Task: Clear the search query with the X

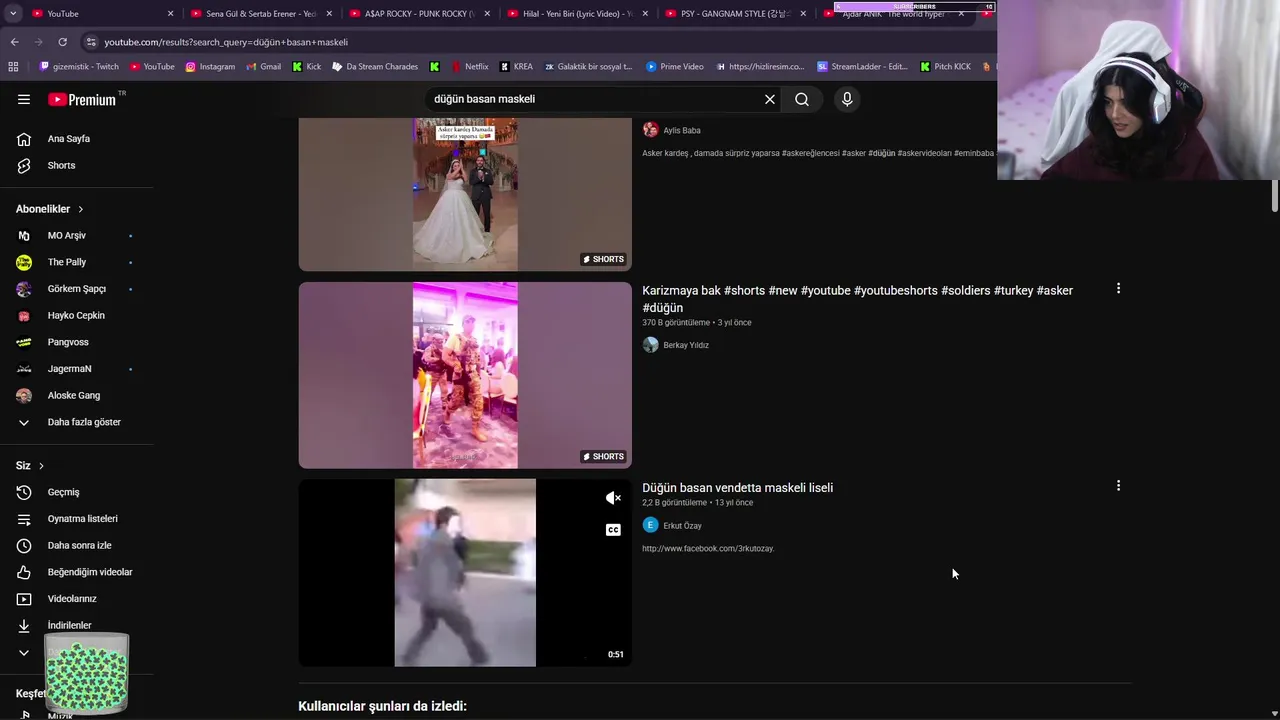Action: click(770, 99)
